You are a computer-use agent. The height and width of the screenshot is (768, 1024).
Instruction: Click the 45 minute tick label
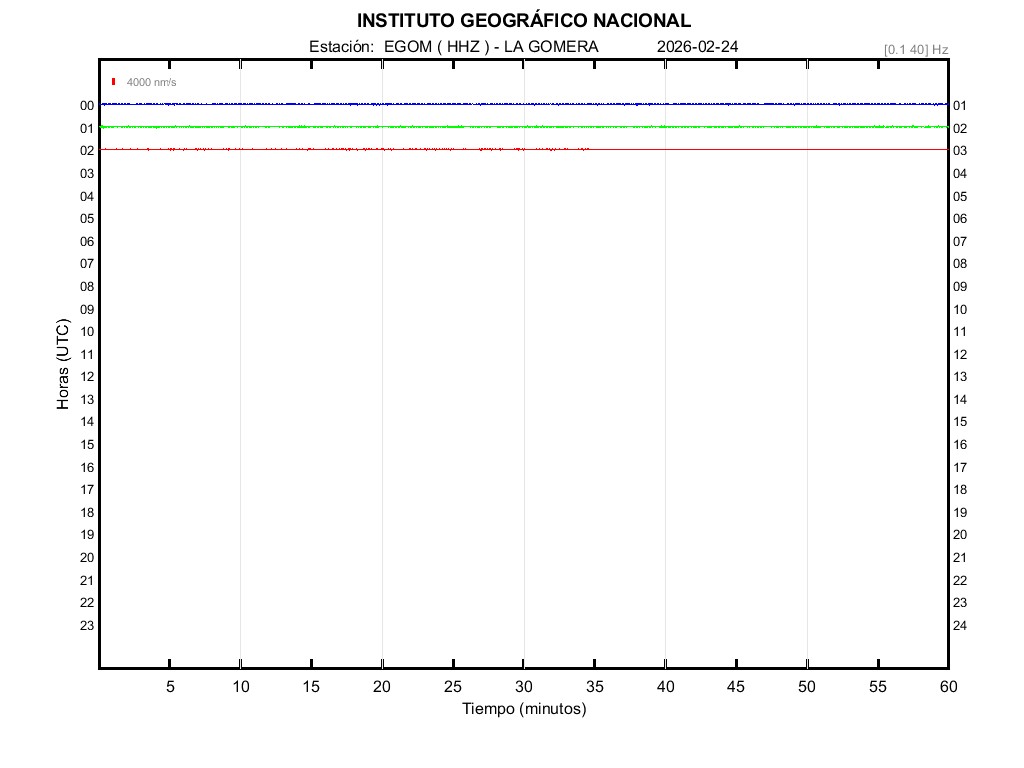click(736, 687)
